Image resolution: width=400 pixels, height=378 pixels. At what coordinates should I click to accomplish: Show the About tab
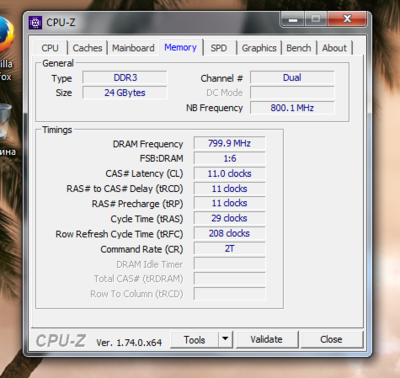(334, 48)
